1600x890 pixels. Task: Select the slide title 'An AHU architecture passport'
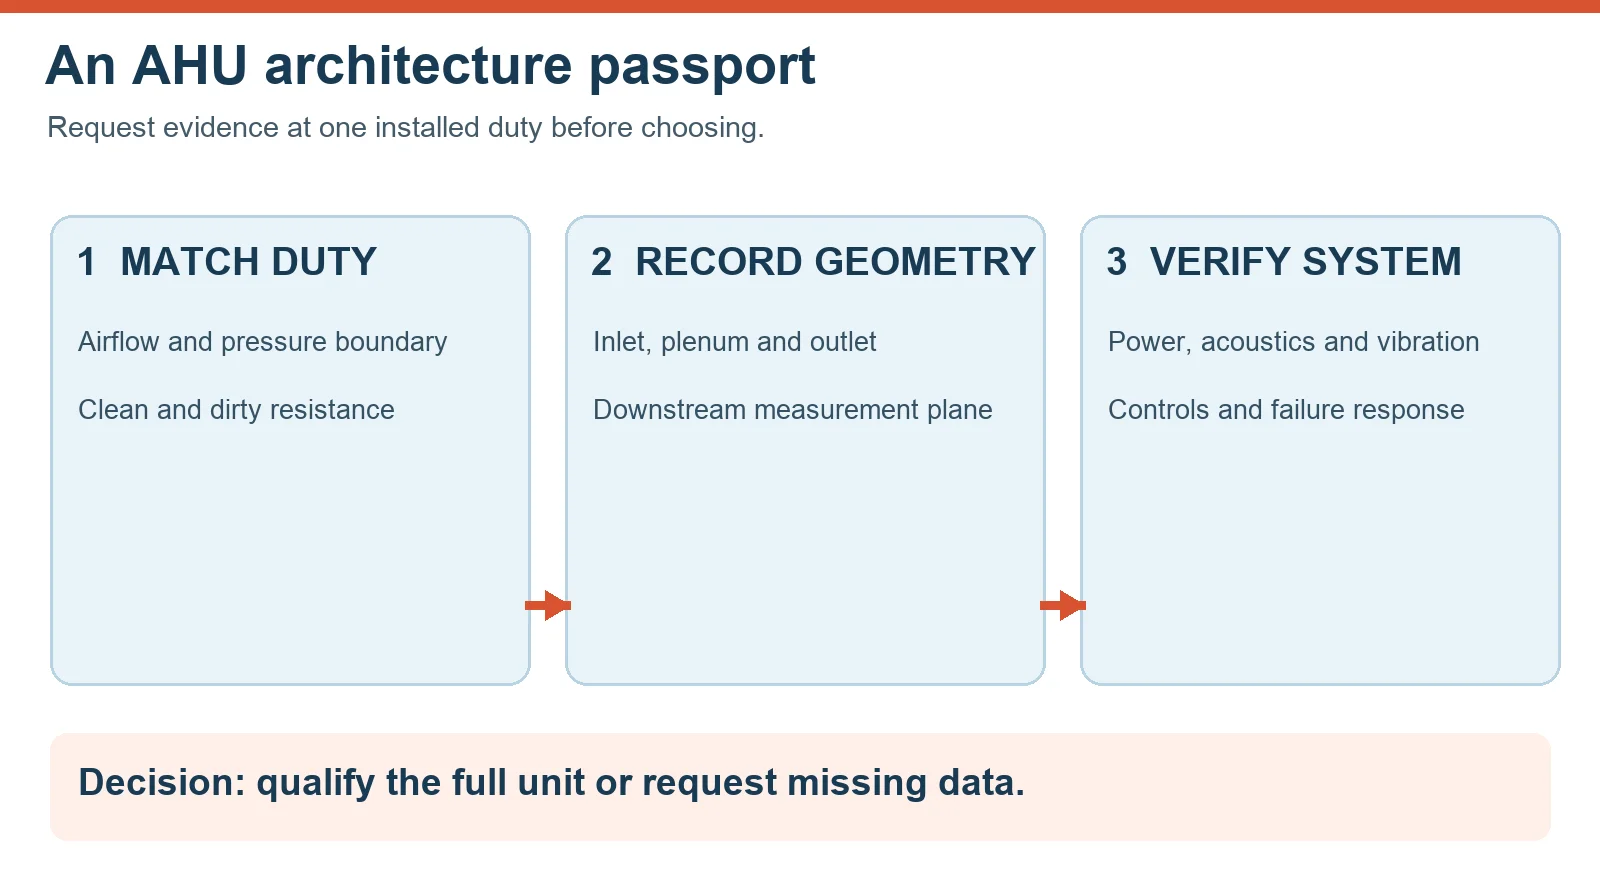click(x=430, y=66)
